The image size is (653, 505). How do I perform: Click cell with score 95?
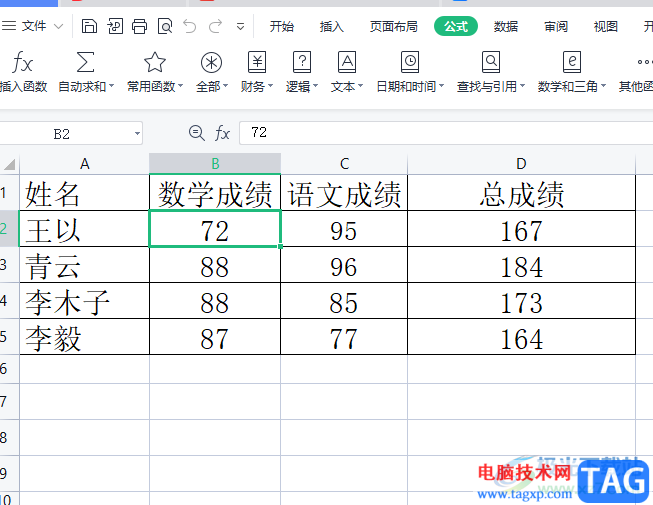344,229
